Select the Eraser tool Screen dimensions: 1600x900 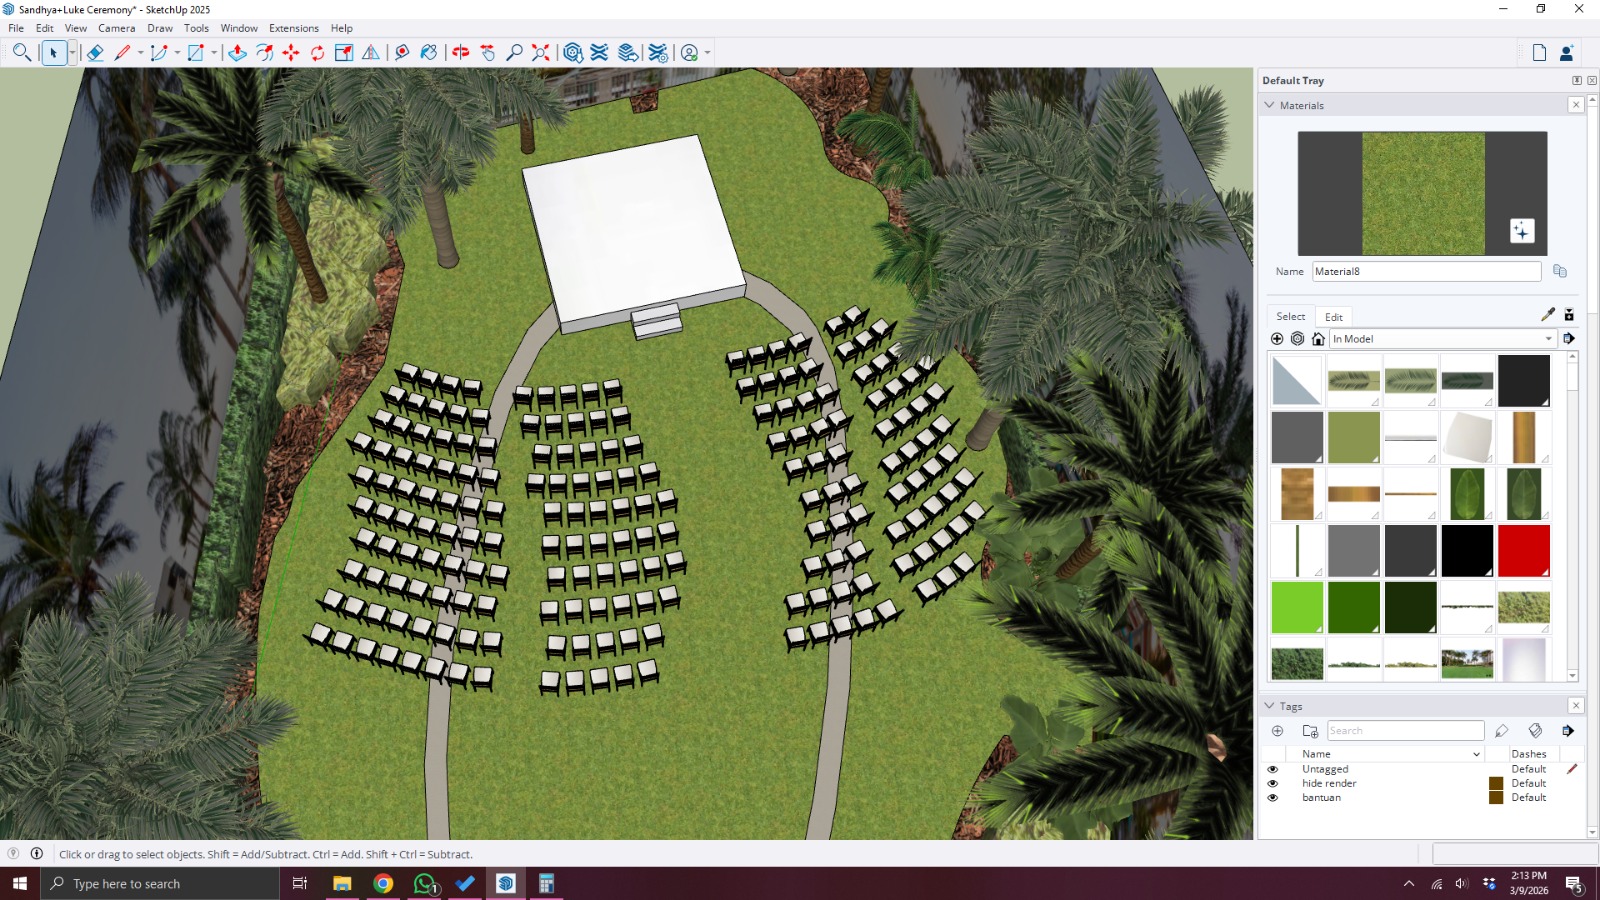(x=95, y=53)
